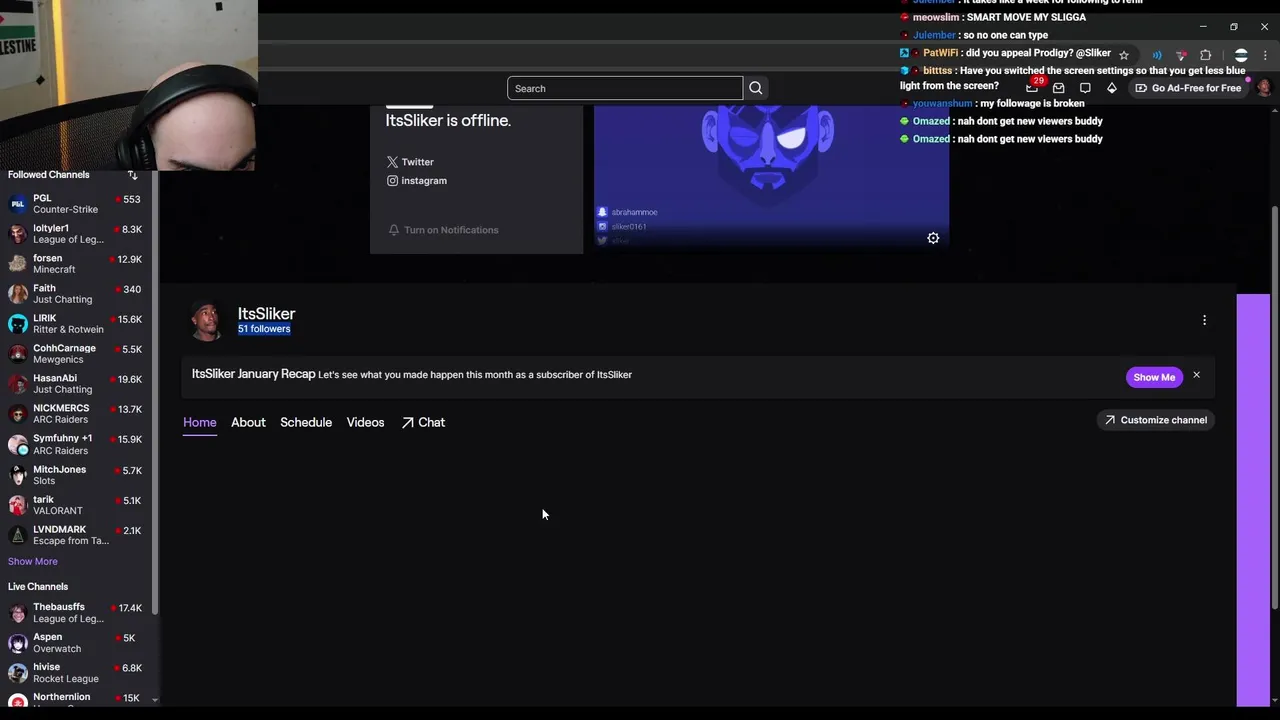The image size is (1280, 720).
Task: Click the tarik channel avatar
Action: click(x=18, y=505)
